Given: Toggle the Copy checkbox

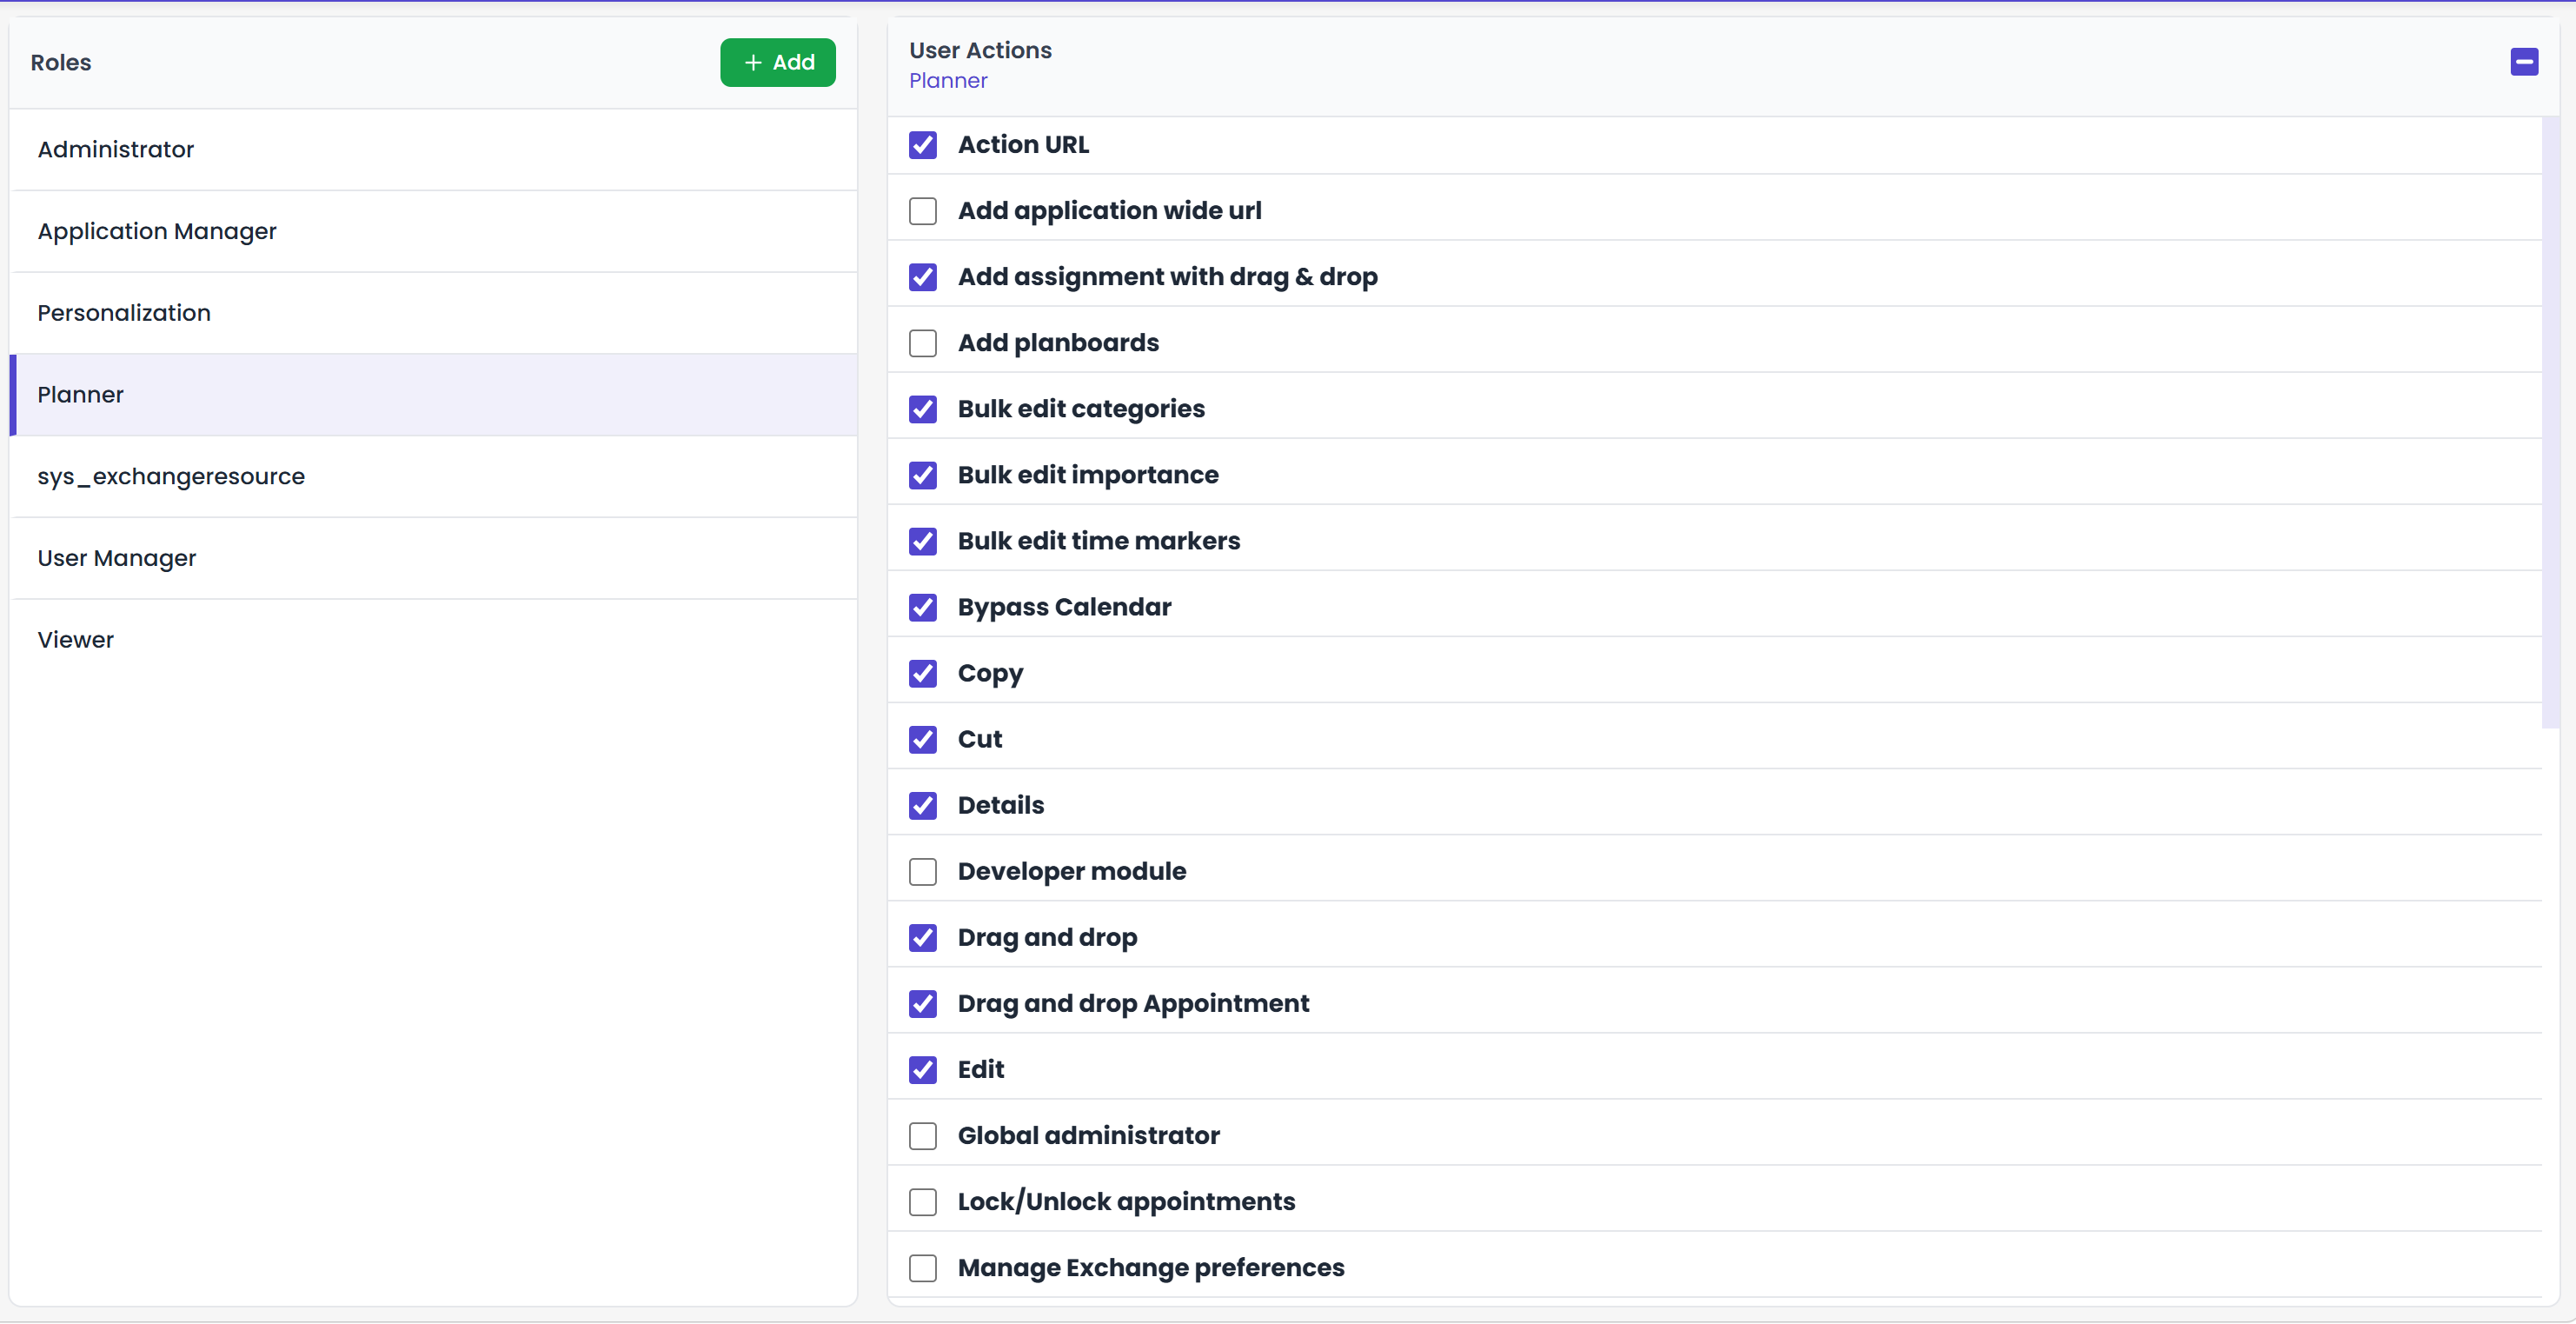Looking at the screenshot, I should (923, 673).
